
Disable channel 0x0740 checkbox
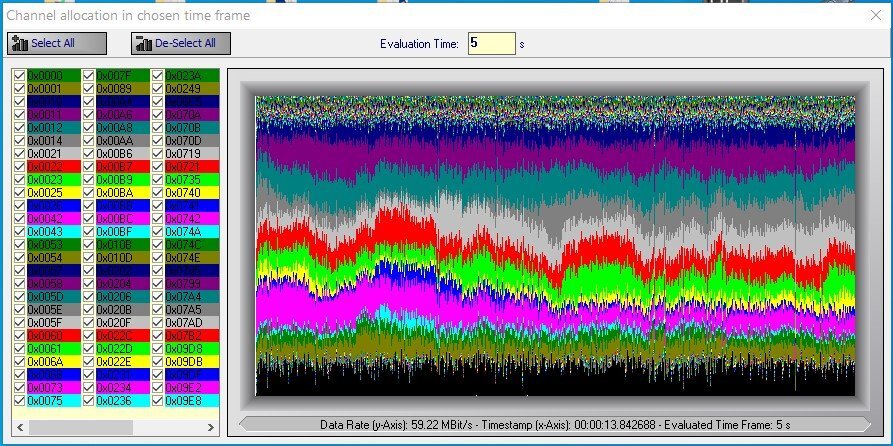coord(158,193)
